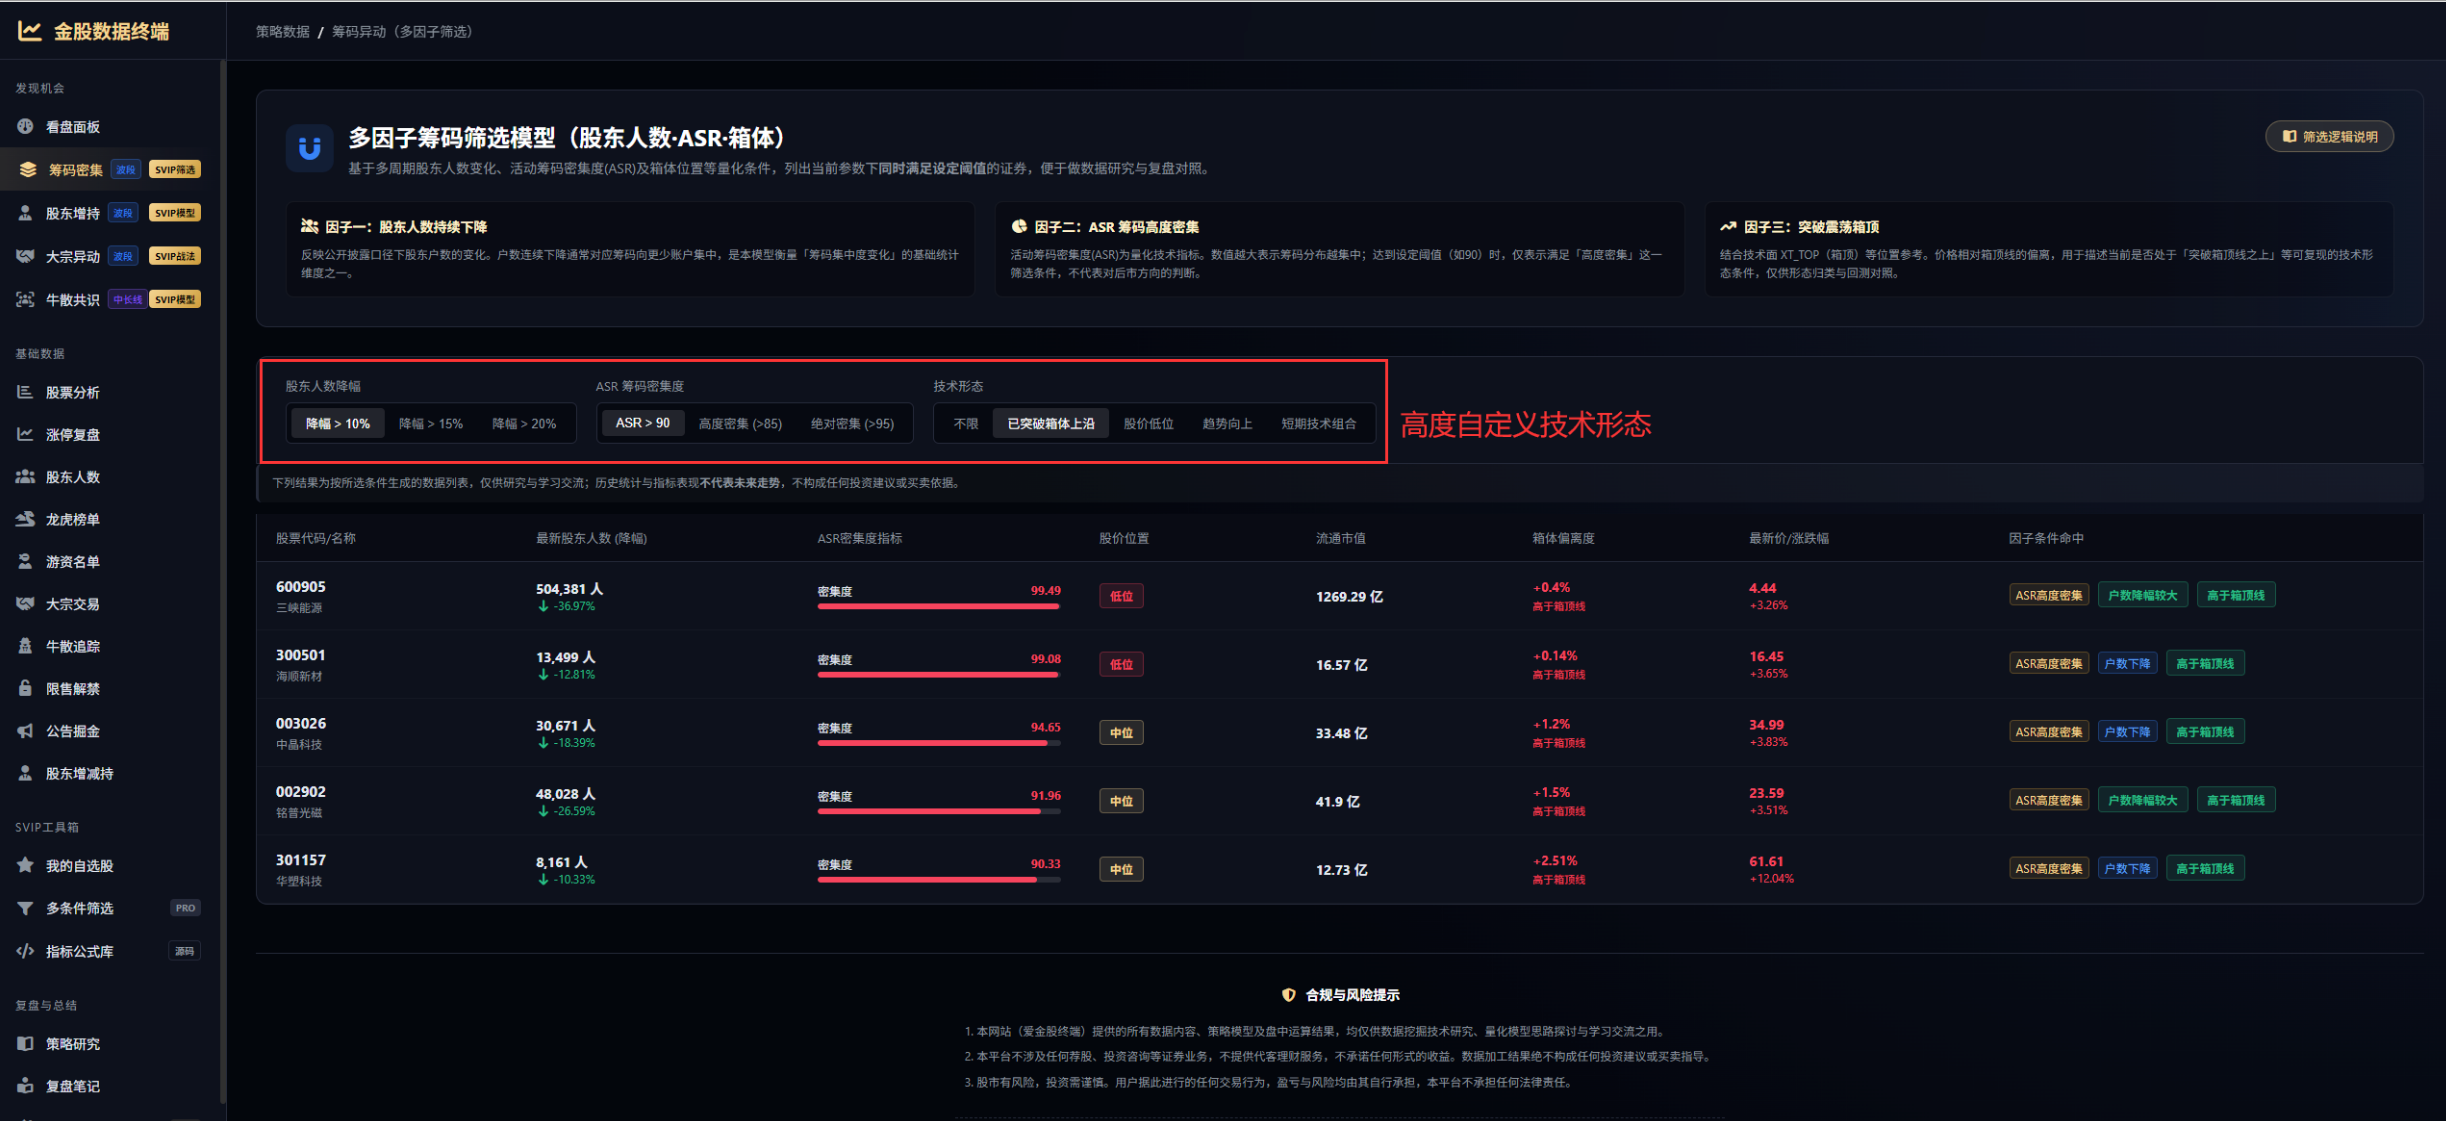Select the 降幅 > 15% filter option

[430, 424]
